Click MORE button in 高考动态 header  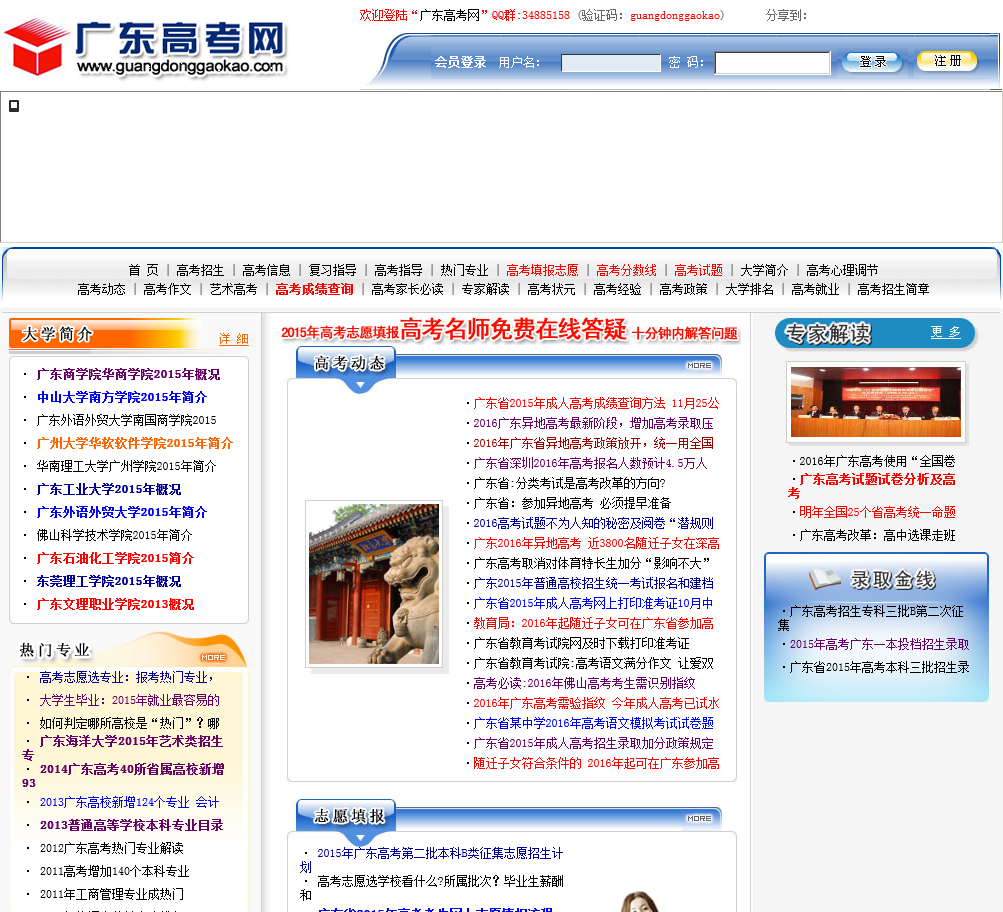coord(699,365)
